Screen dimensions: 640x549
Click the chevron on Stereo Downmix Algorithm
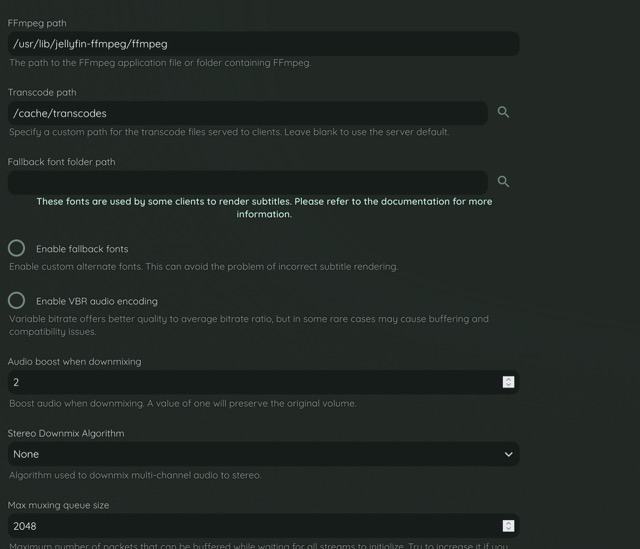[508, 454]
